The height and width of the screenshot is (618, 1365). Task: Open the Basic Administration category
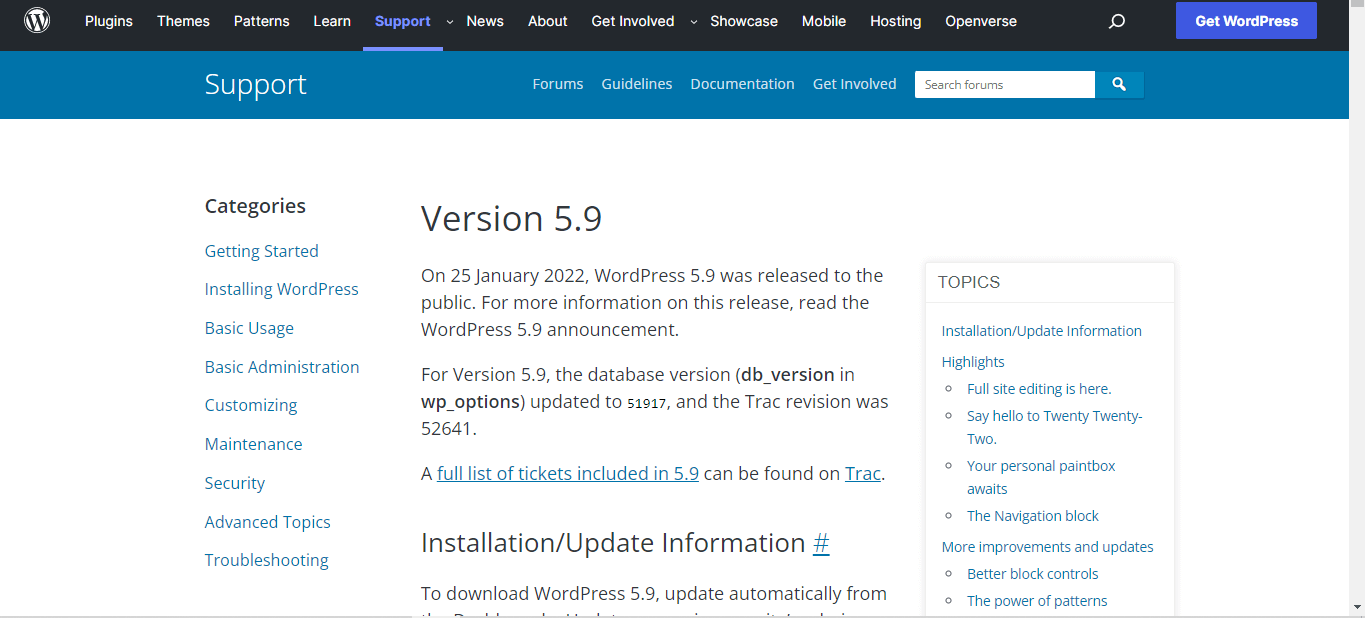coord(282,367)
